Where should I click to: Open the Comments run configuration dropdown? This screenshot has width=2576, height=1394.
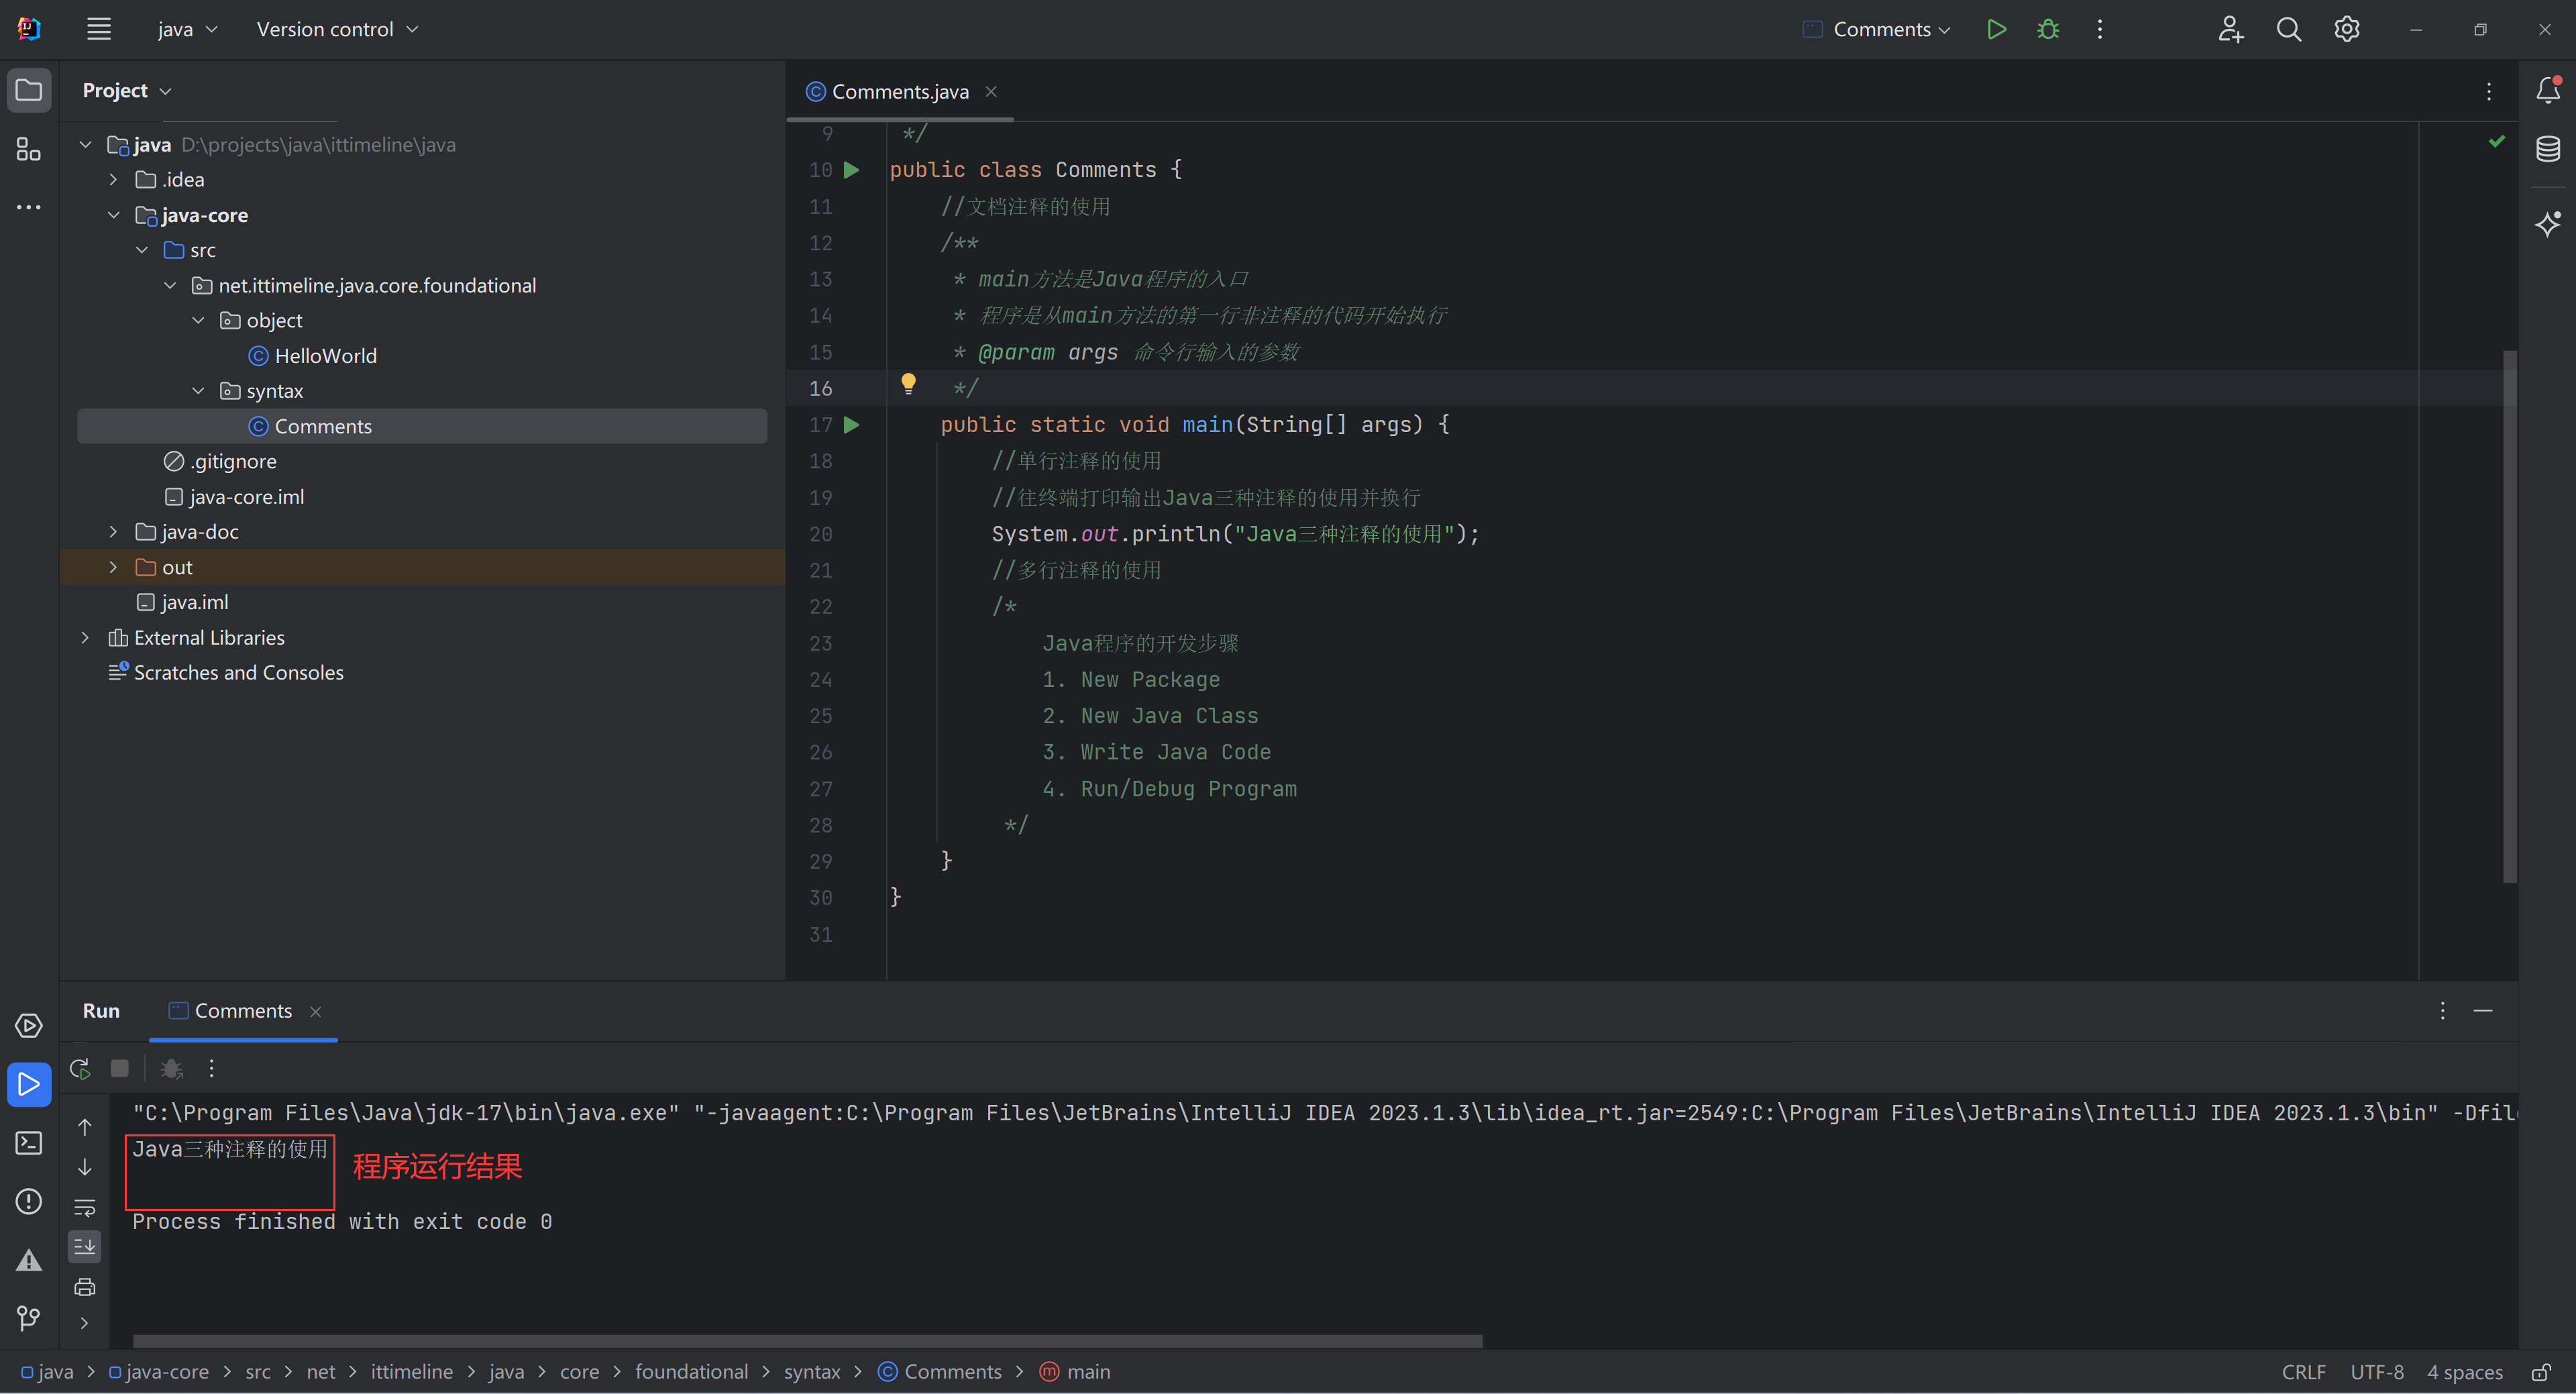click(1877, 29)
